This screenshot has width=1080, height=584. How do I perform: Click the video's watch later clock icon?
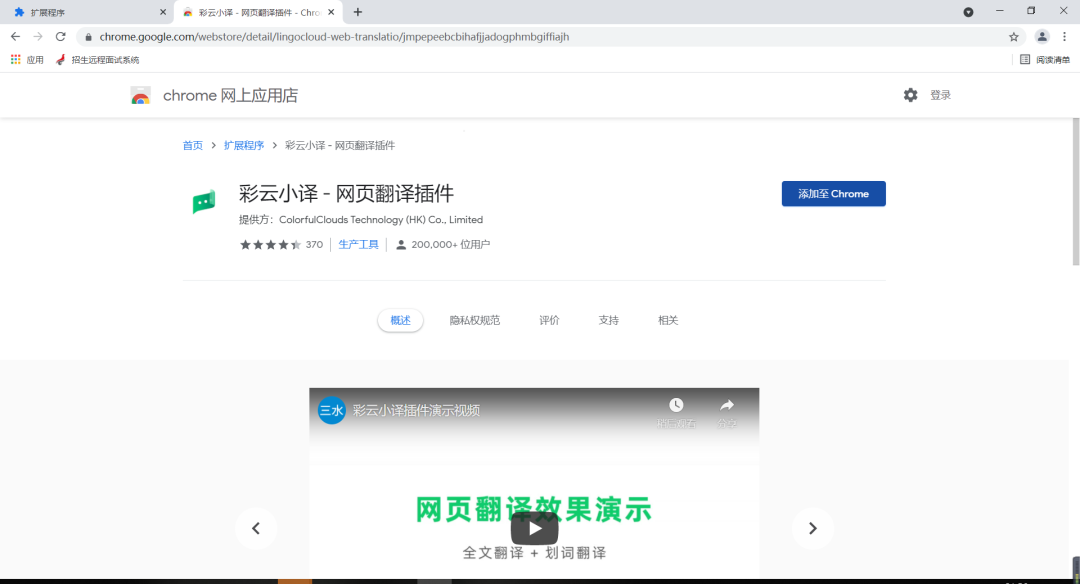pyautogui.click(x=676, y=405)
